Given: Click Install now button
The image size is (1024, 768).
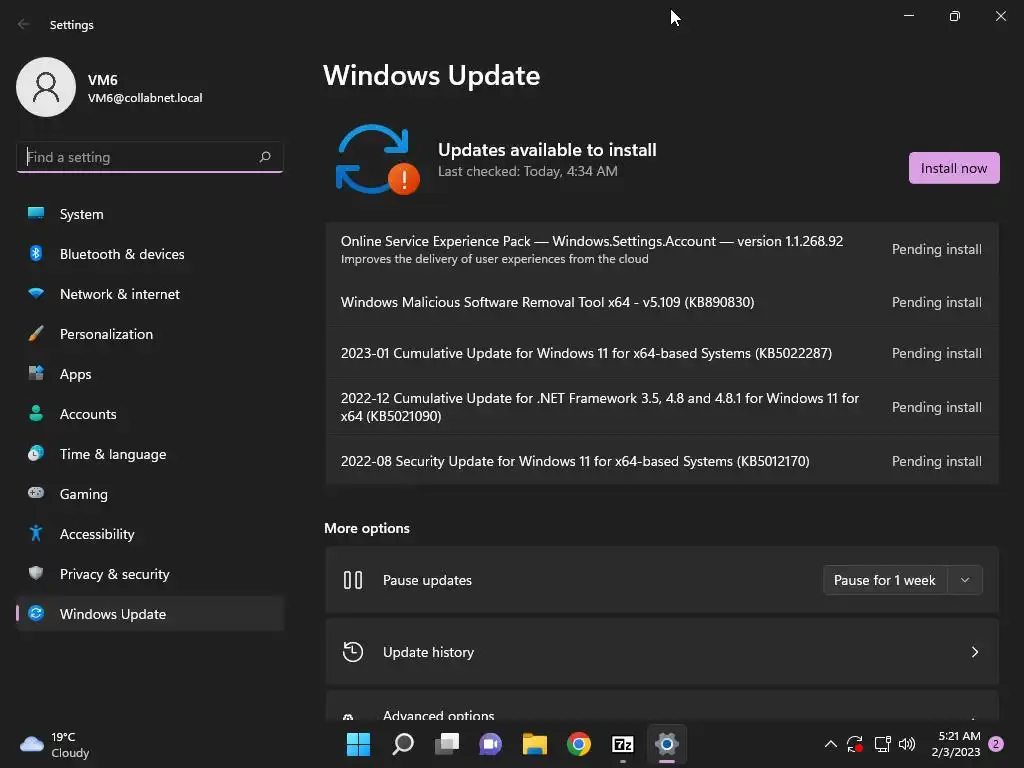Looking at the screenshot, I should [953, 168].
